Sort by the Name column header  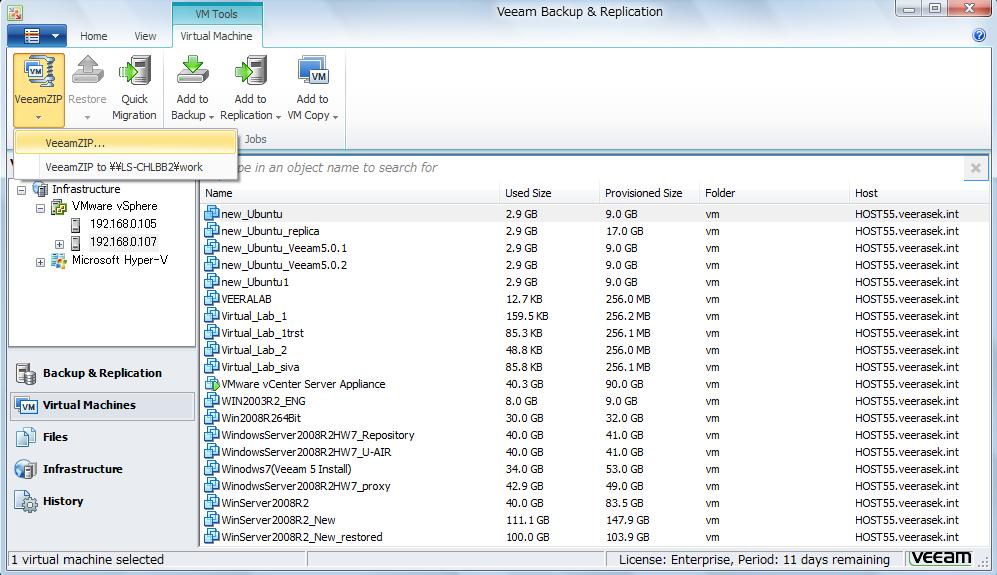pyautogui.click(x=350, y=193)
